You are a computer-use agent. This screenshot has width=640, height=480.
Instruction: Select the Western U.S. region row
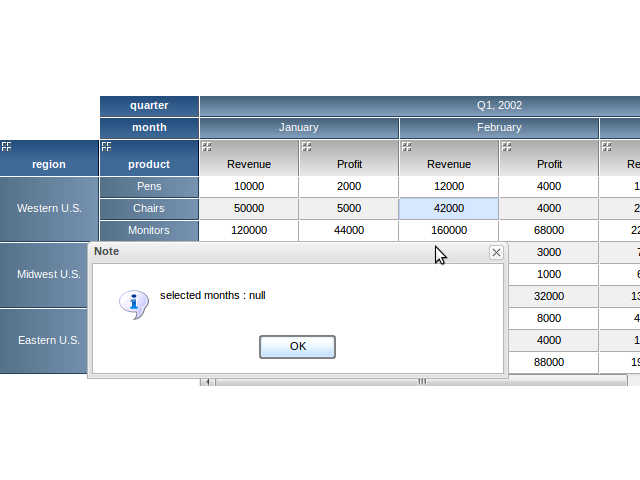(49, 209)
